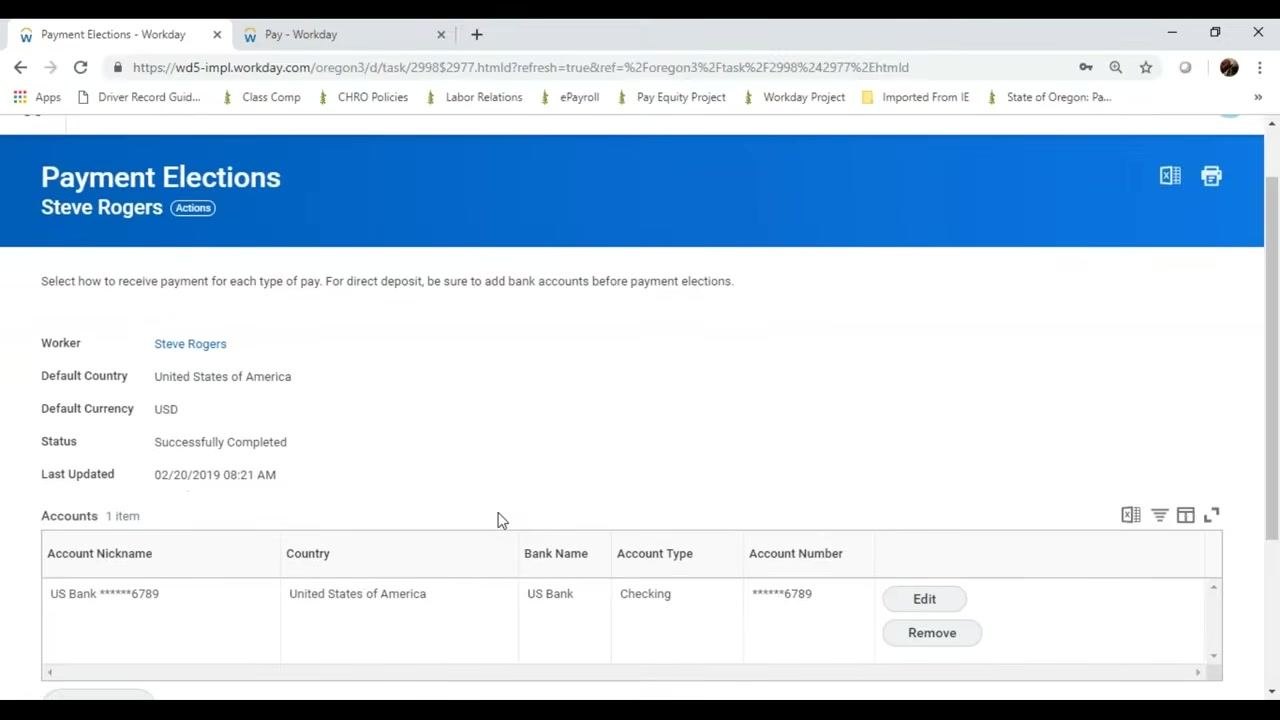Open the Workday Project bookmark

pyautogui.click(x=794, y=97)
